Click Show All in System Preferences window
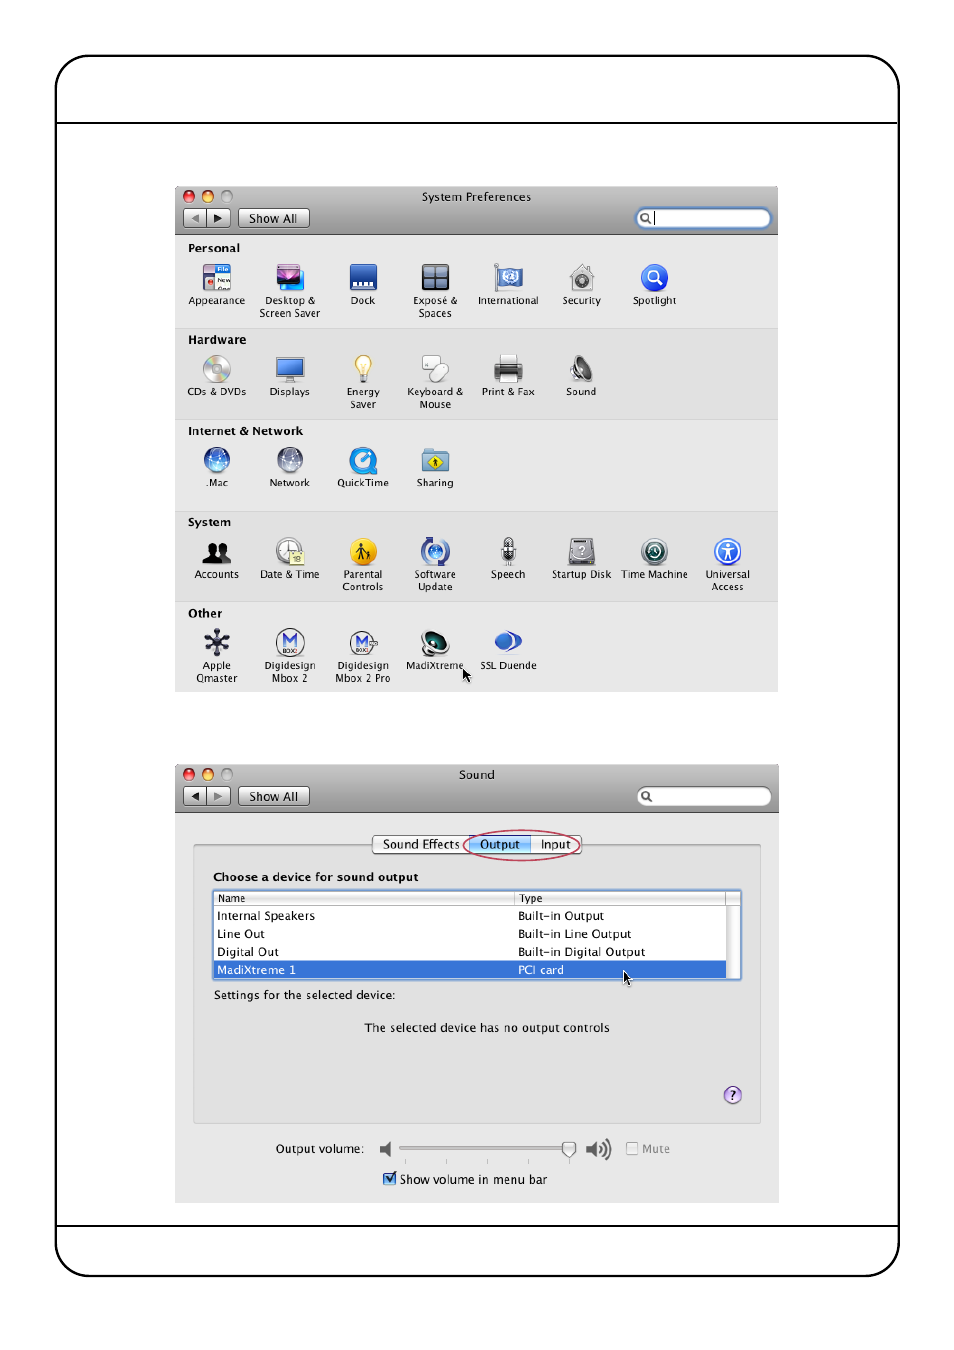Screen dimensions: 954x1350 pyautogui.click(x=273, y=218)
